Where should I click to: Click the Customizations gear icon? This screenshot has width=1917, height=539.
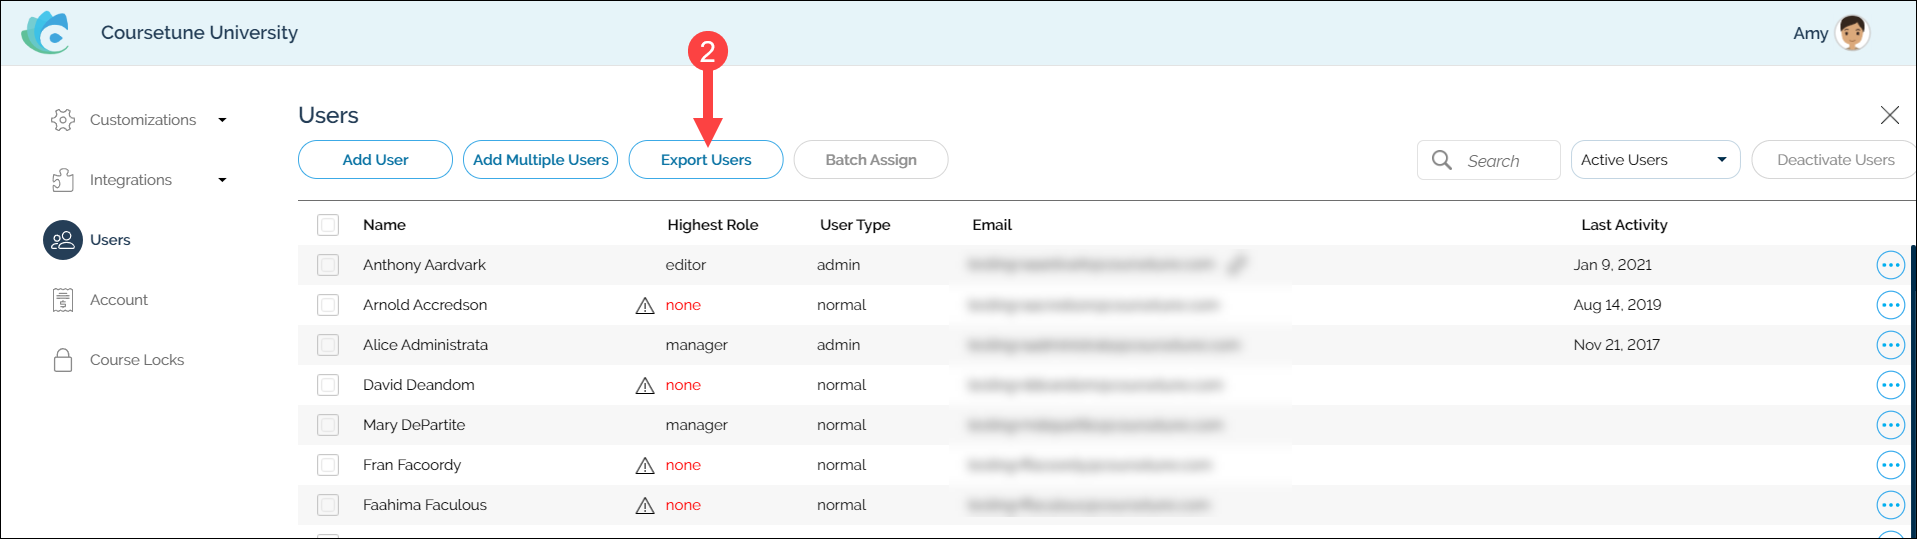coord(63,120)
